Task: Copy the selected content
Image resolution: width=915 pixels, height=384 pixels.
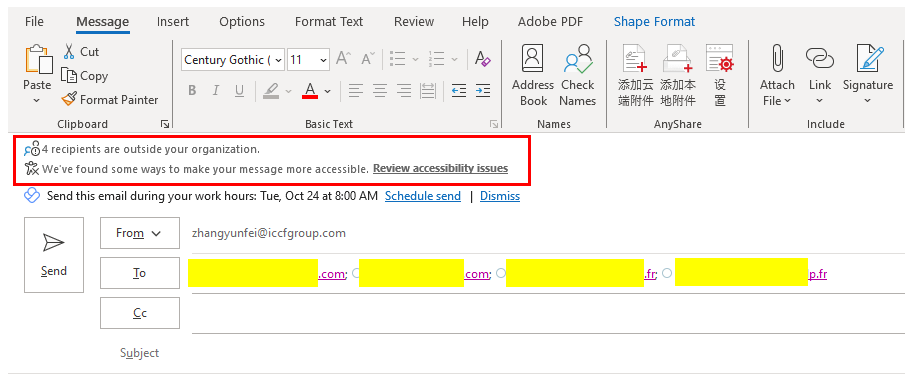Action: [85, 76]
